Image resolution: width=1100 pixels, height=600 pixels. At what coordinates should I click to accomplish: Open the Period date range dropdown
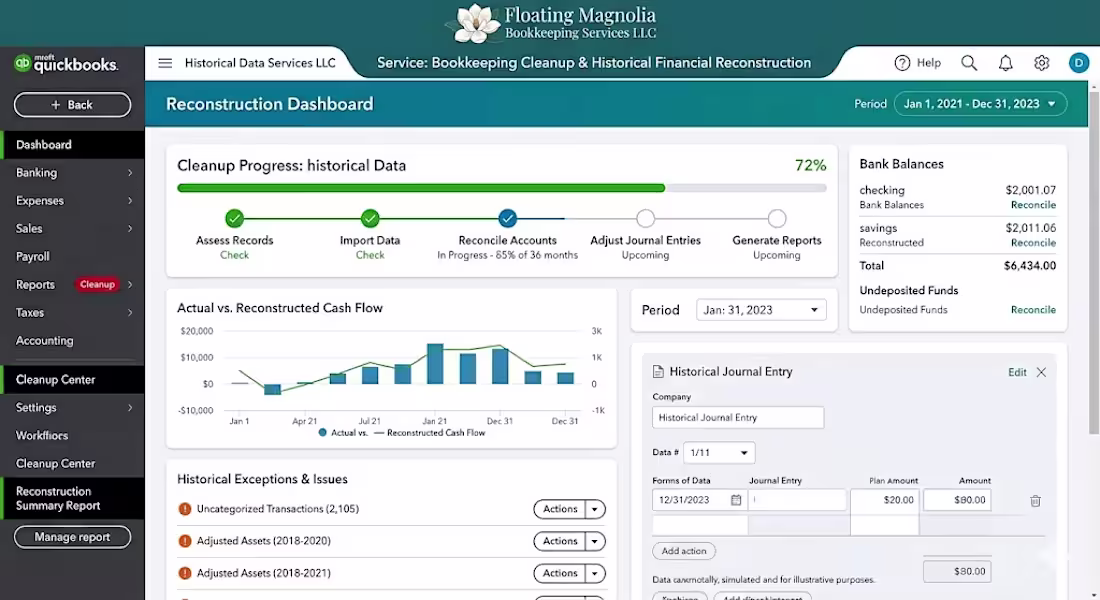pyautogui.click(x=980, y=104)
